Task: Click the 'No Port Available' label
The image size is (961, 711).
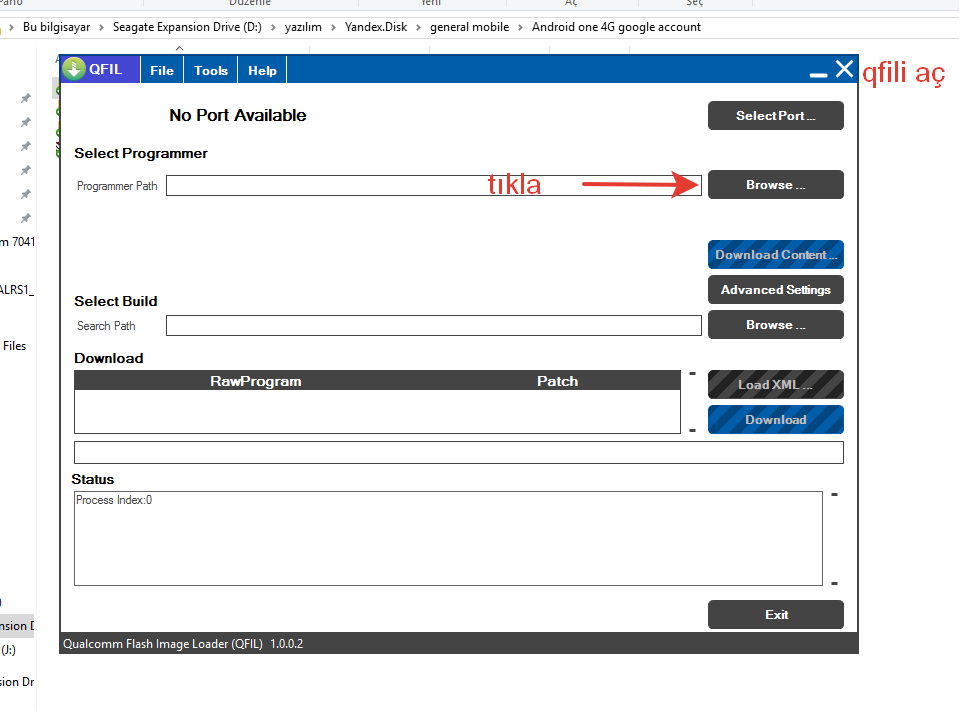Action: tap(238, 115)
